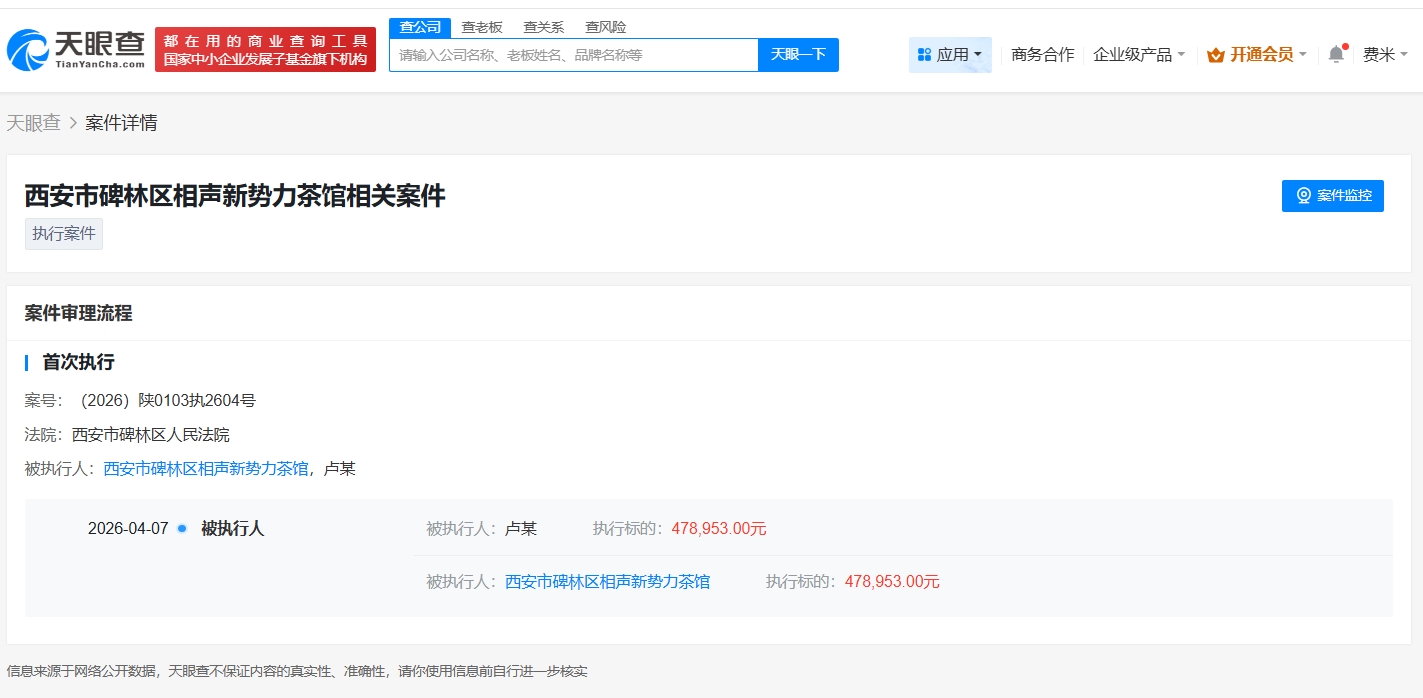
Task: Click the 天眼查 breadcrumb link
Action: (33, 123)
